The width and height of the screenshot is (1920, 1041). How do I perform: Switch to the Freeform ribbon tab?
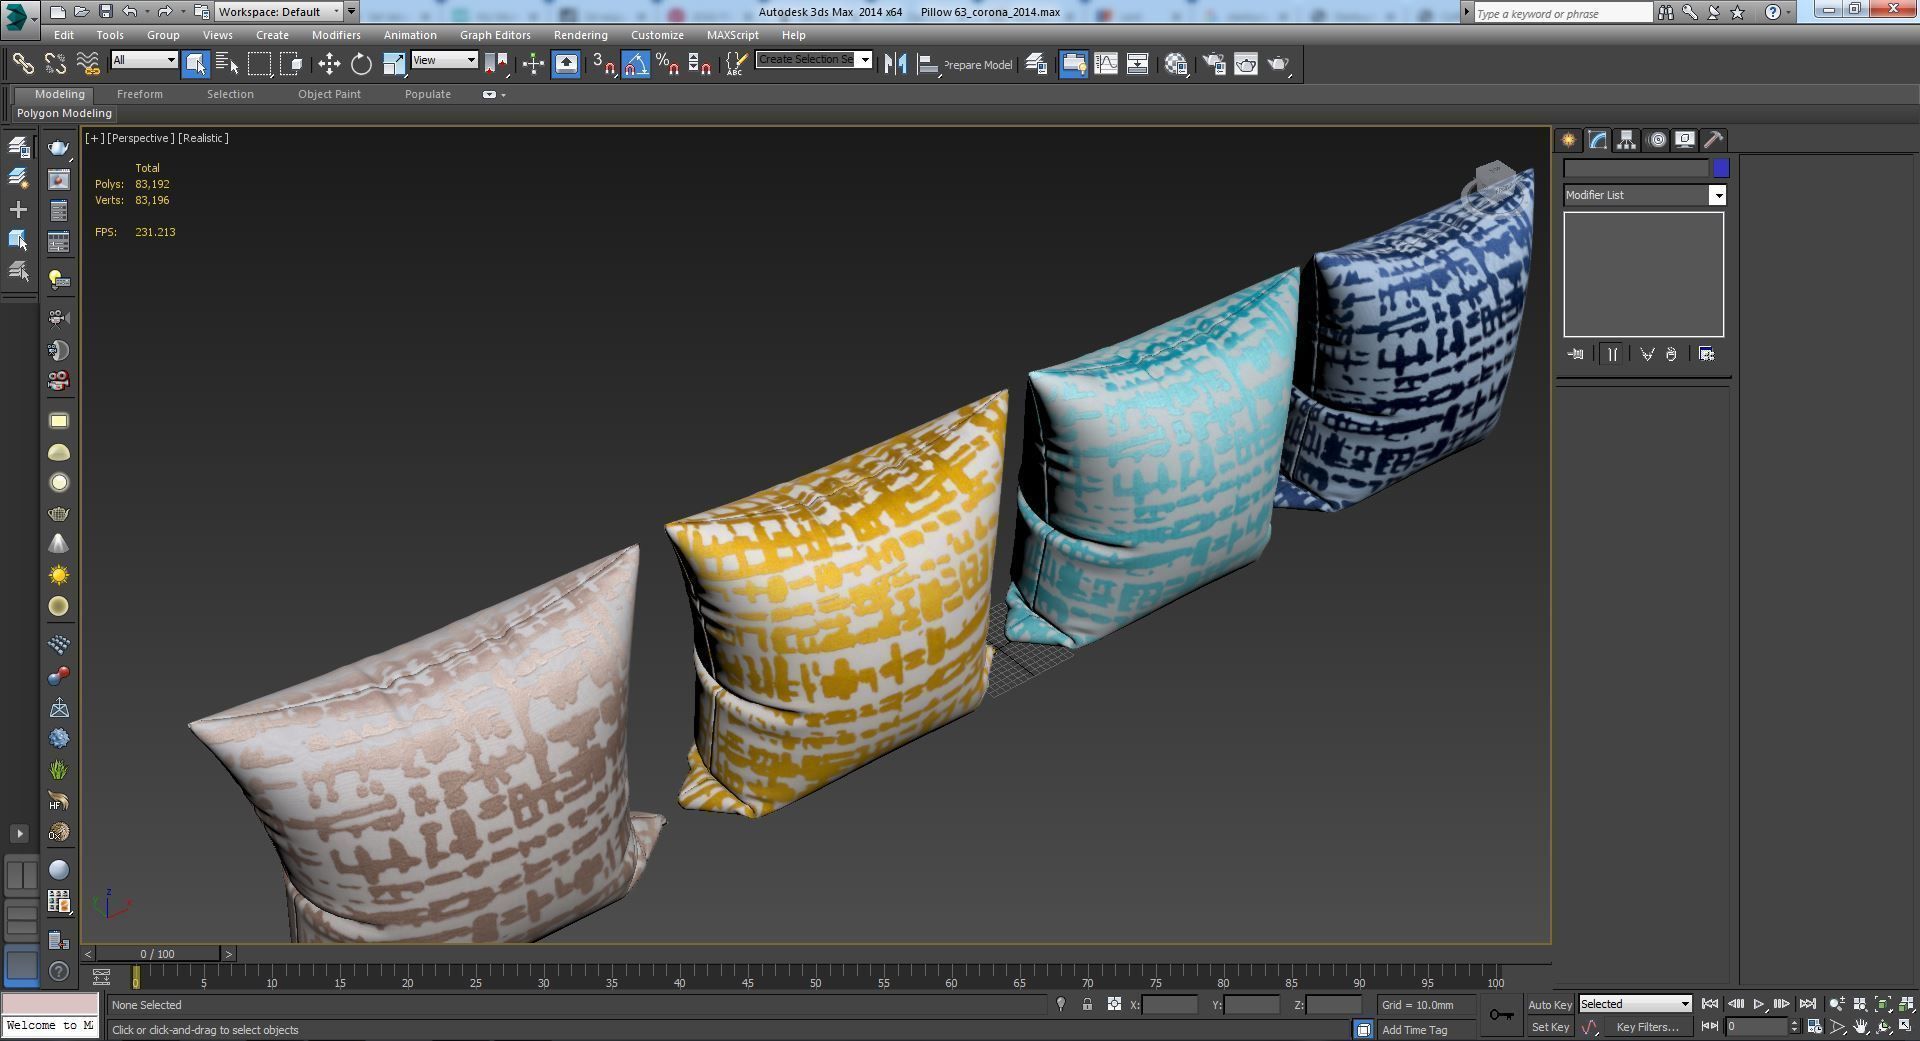139,94
